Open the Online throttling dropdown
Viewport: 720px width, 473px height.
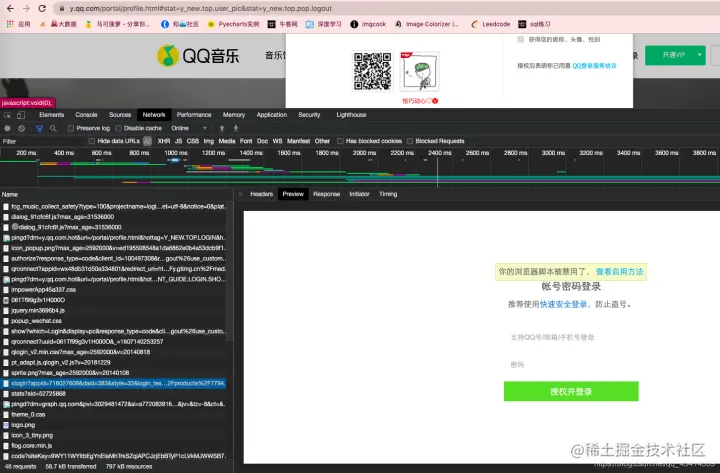coord(189,129)
